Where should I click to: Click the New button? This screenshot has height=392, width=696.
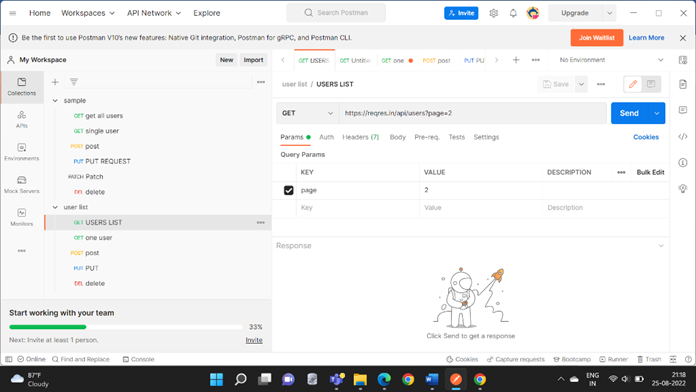226,60
